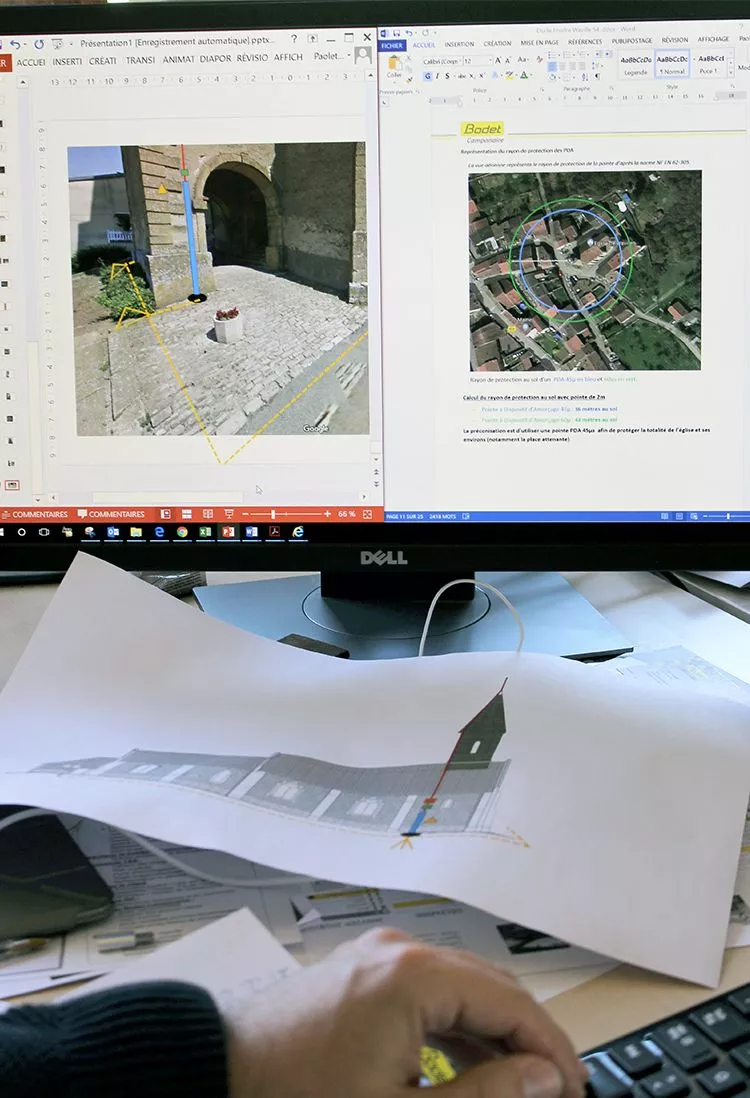The height and width of the screenshot is (1098, 750).
Task: Toggle bold formatting in Word ribbon
Action: click(427, 76)
